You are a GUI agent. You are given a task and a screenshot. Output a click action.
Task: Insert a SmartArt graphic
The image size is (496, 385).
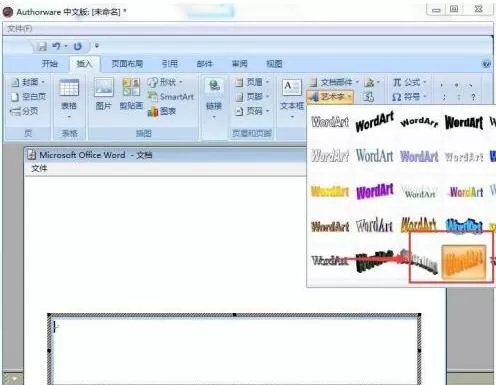coord(171,97)
